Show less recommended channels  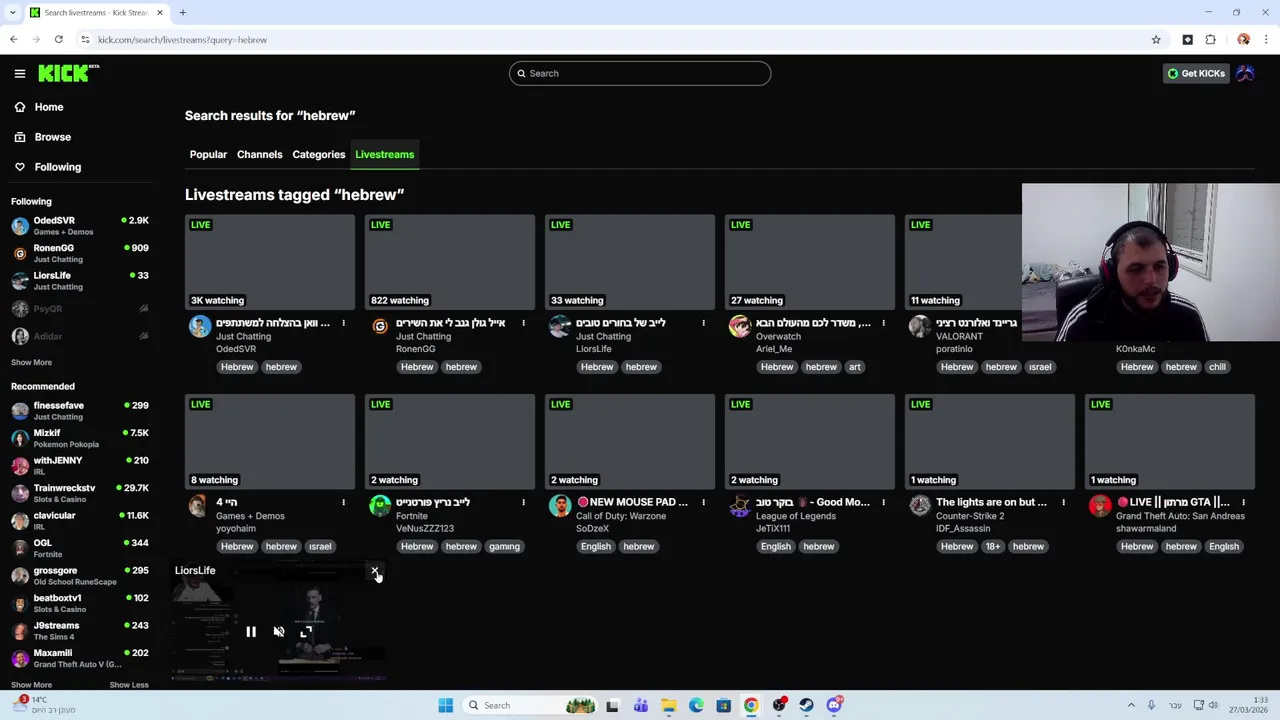pos(128,685)
